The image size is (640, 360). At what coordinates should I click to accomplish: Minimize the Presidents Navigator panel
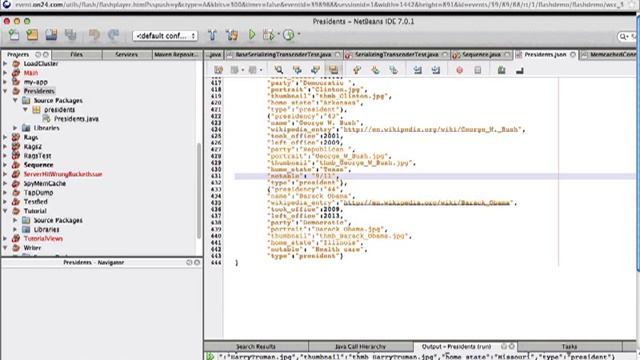(189, 262)
